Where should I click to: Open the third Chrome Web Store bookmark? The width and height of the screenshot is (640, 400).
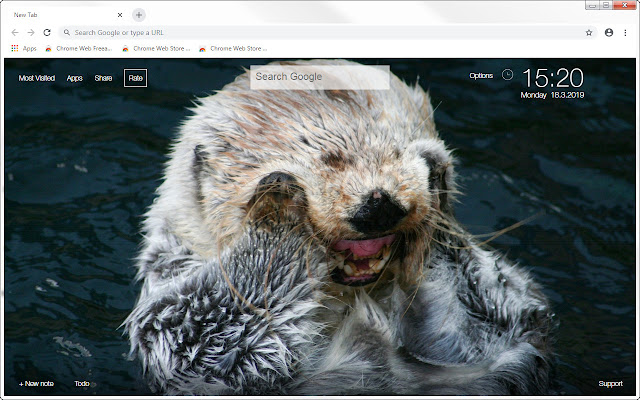point(233,49)
